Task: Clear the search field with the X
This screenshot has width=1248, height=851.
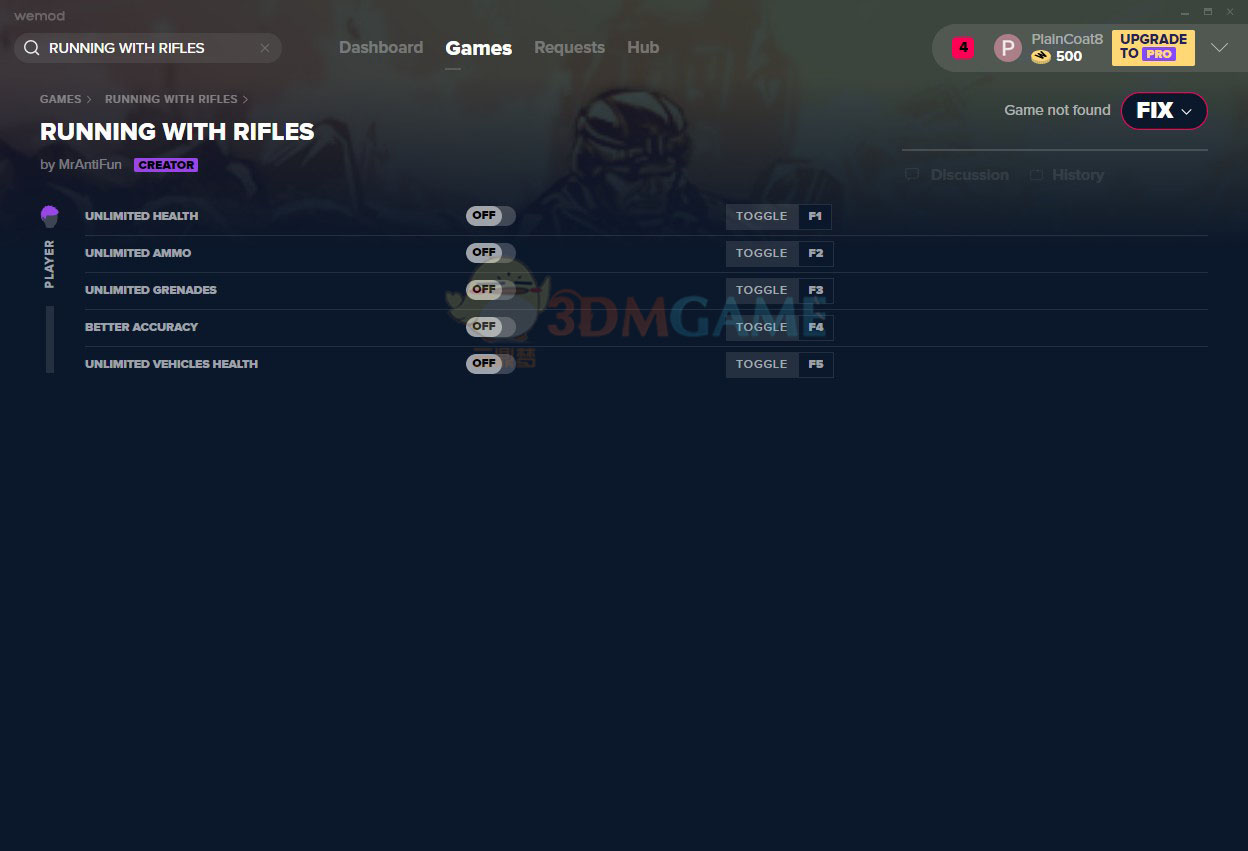Action: 264,47
